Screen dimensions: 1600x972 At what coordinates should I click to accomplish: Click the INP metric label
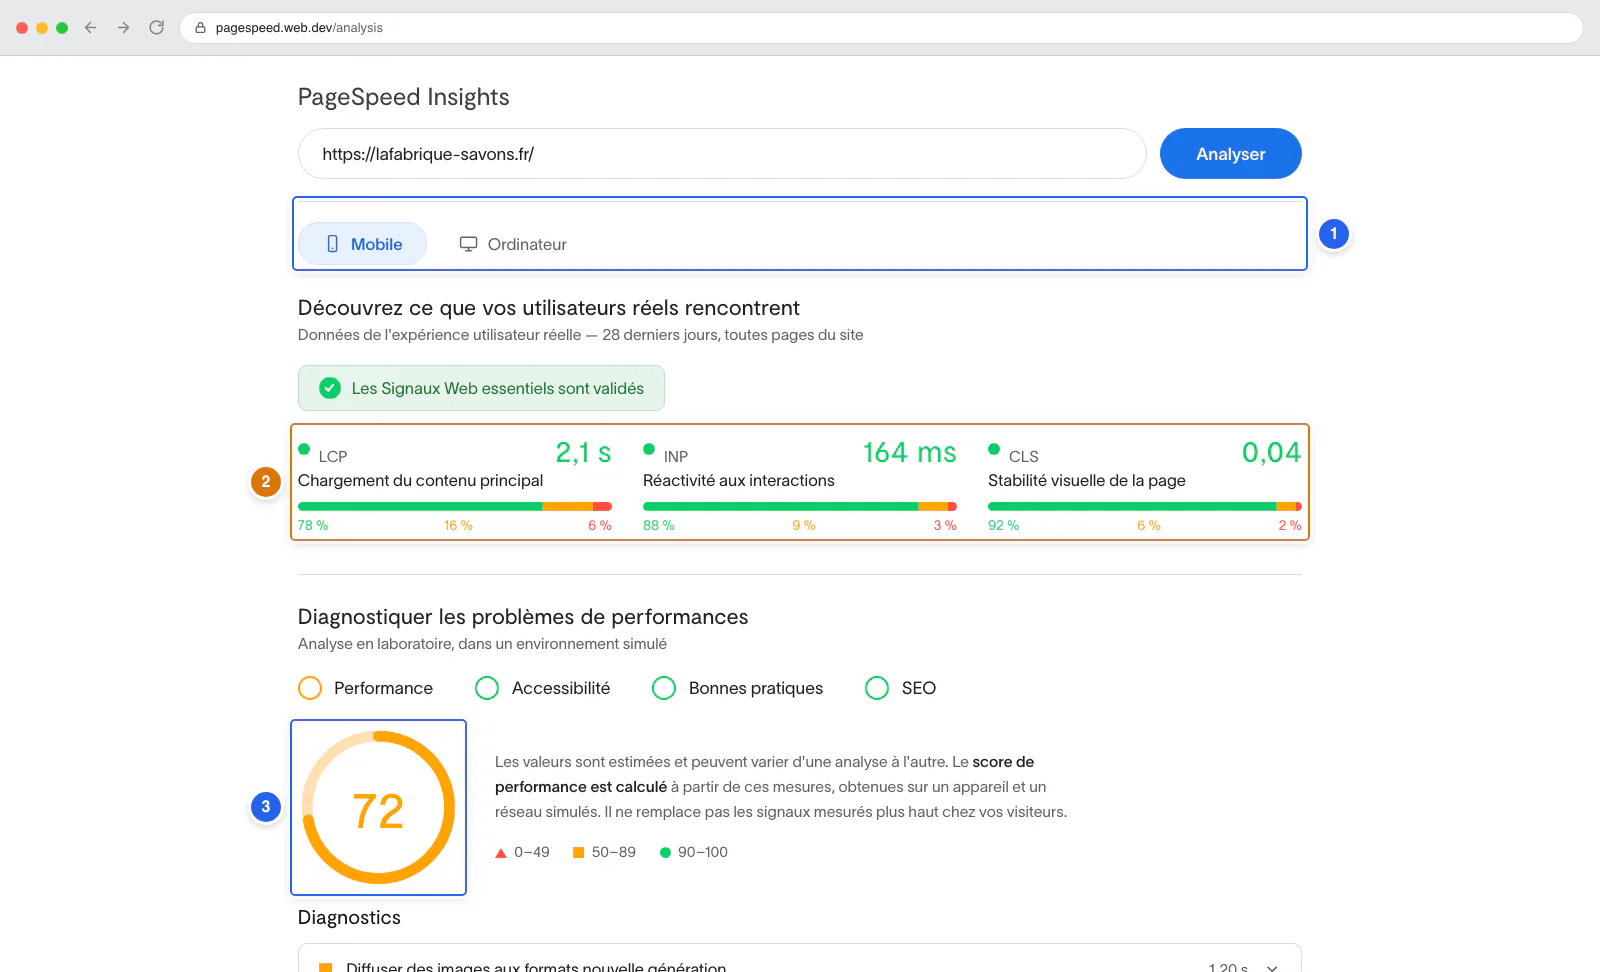(x=676, y=456)
